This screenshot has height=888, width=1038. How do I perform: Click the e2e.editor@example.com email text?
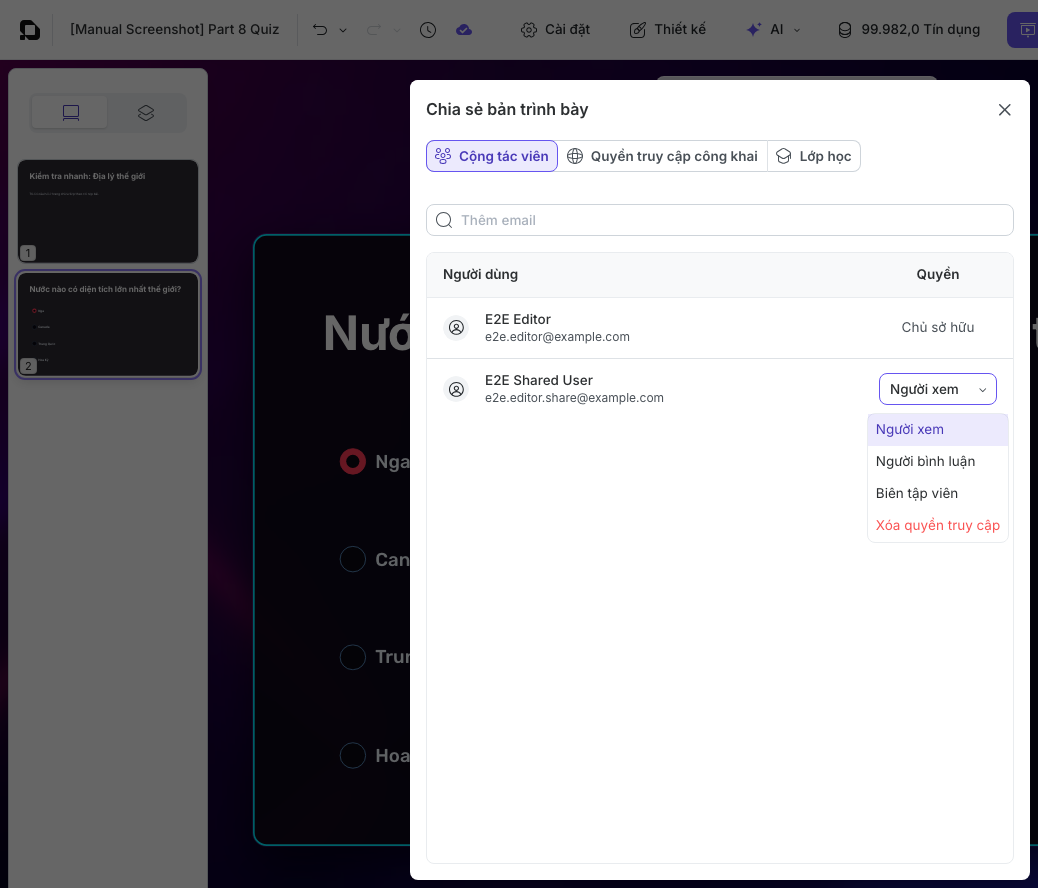point(557,337)
